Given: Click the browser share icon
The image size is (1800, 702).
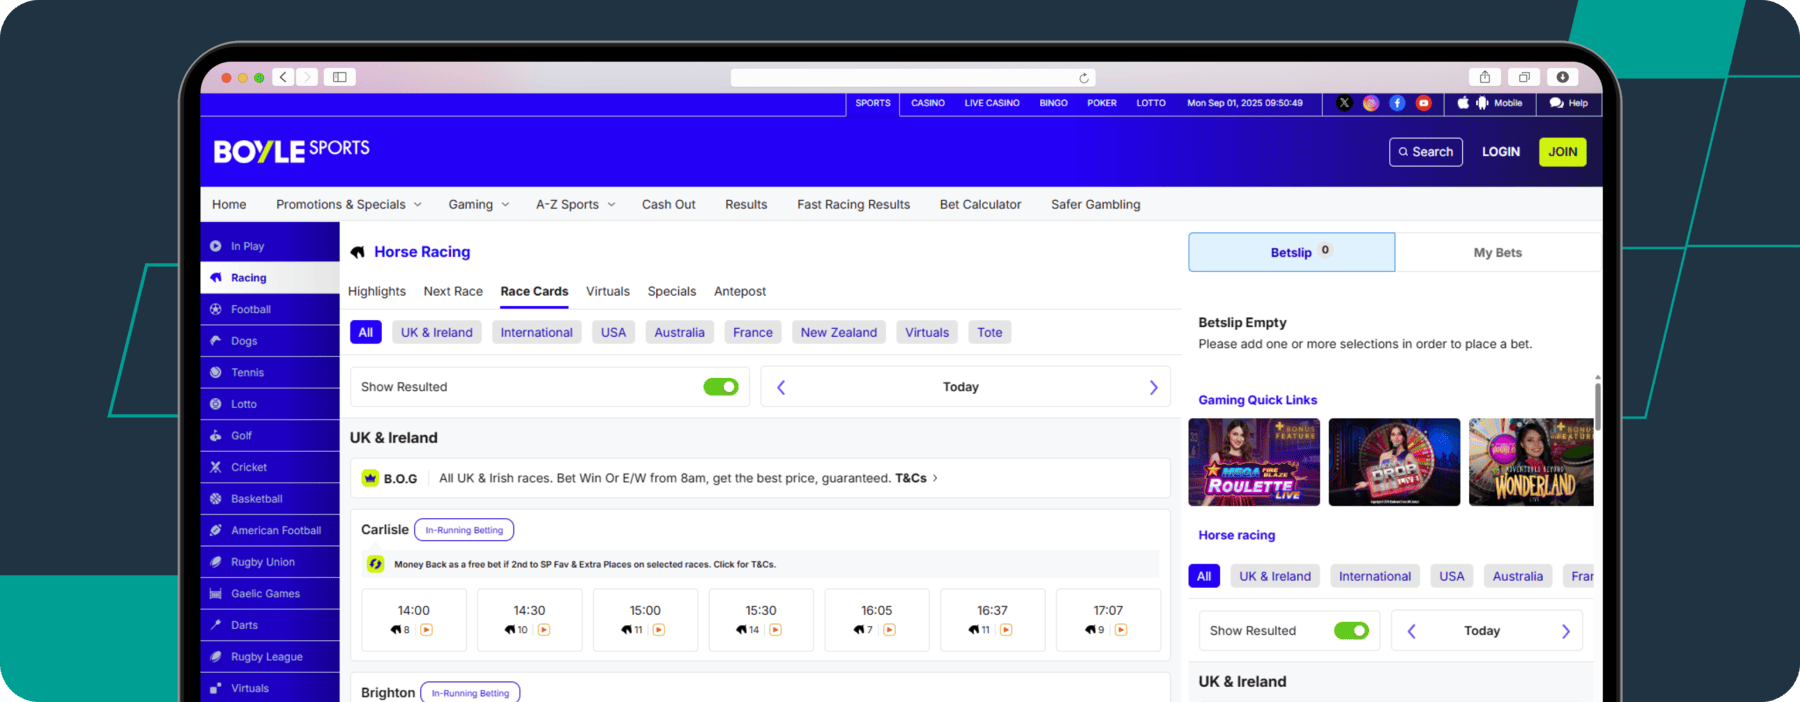Looking at the screenshot, I should [1485, 77].
